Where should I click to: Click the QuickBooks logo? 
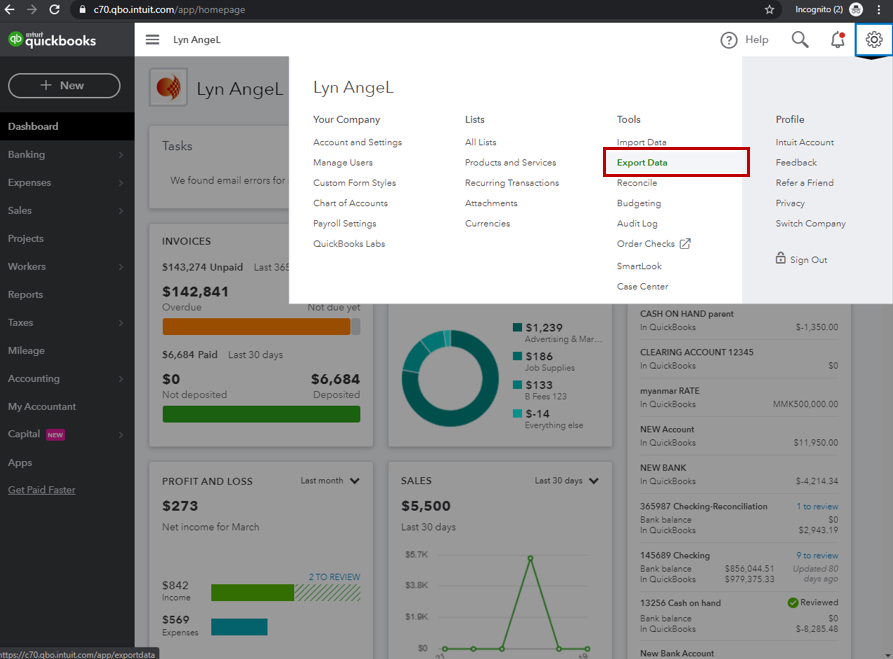tap(52, 39)
